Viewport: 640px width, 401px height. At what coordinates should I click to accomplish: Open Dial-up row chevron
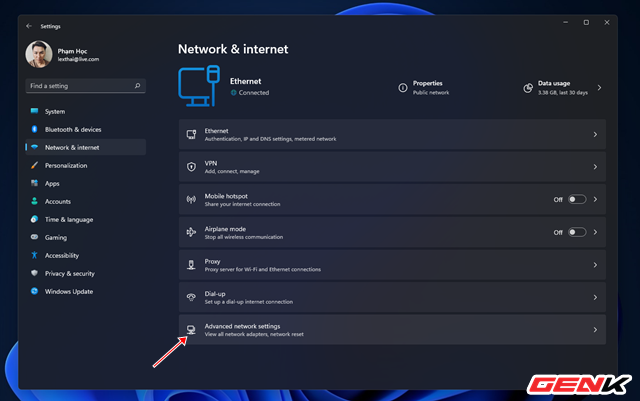595,297
